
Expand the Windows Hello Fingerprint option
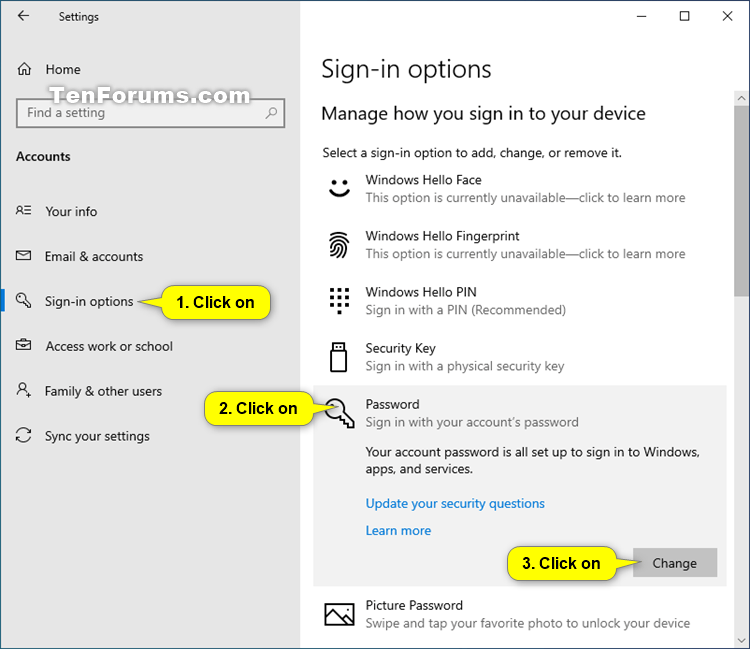click(519, 245)
